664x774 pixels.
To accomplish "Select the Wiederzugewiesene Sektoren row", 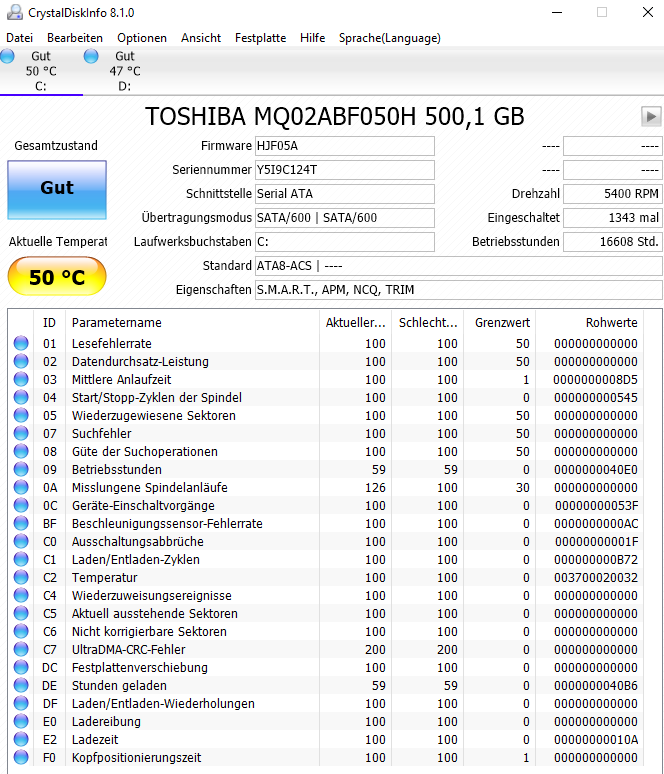I will (x=326, y=416).
